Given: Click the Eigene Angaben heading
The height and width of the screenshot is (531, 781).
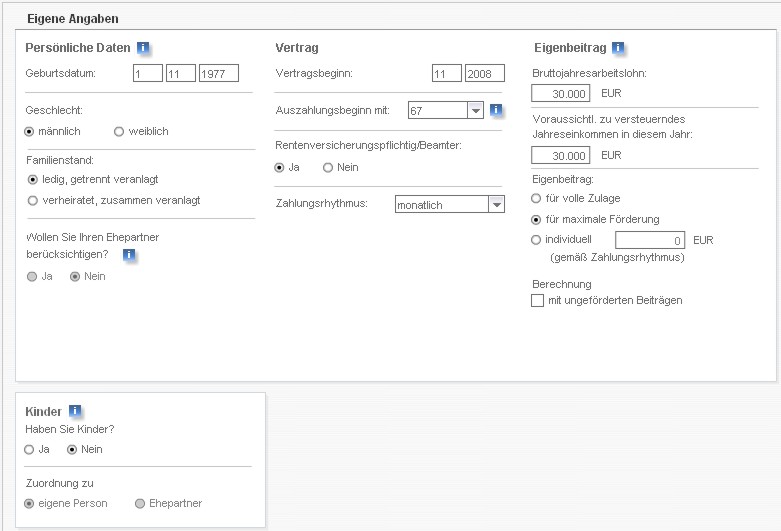Looking at the screenshot, I should (73, 19).
